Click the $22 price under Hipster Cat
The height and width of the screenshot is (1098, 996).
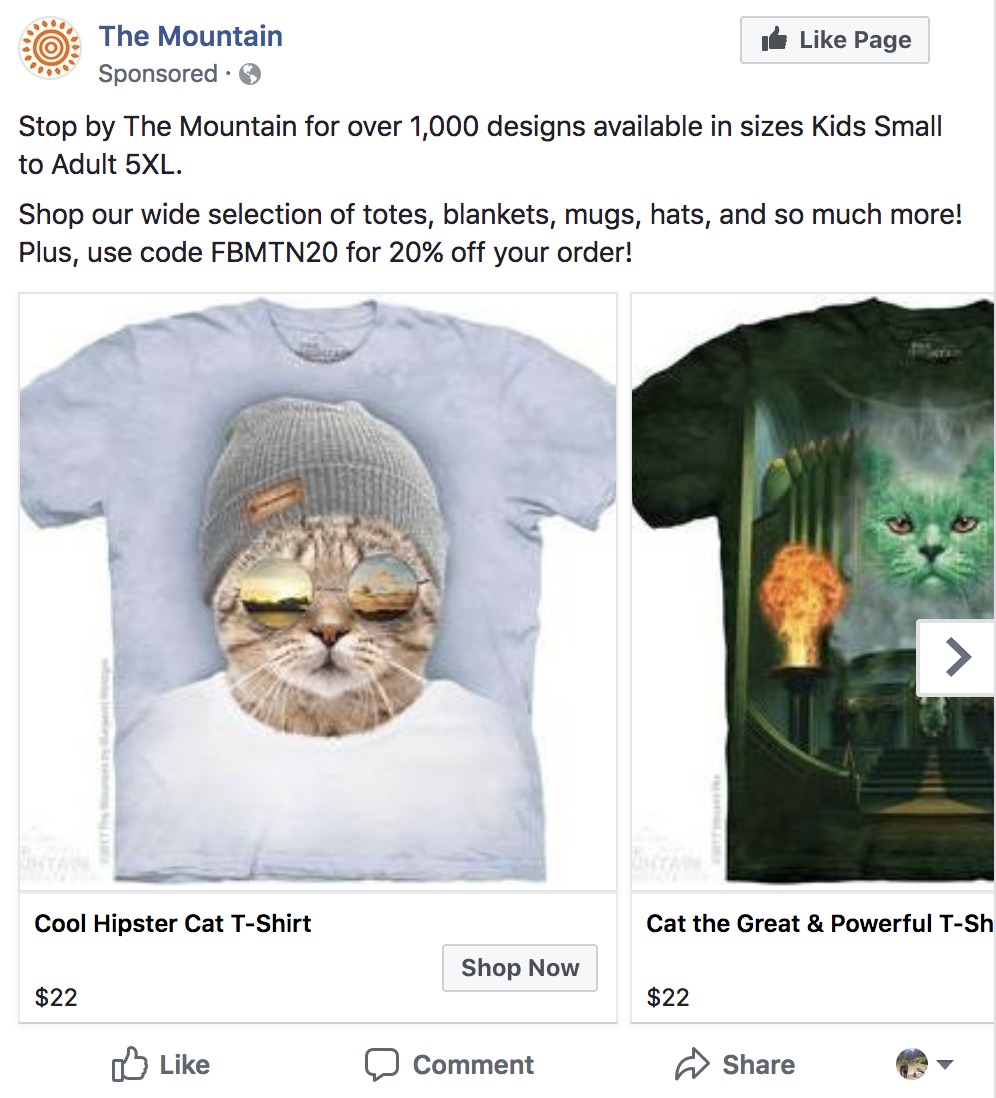(56, 997)
